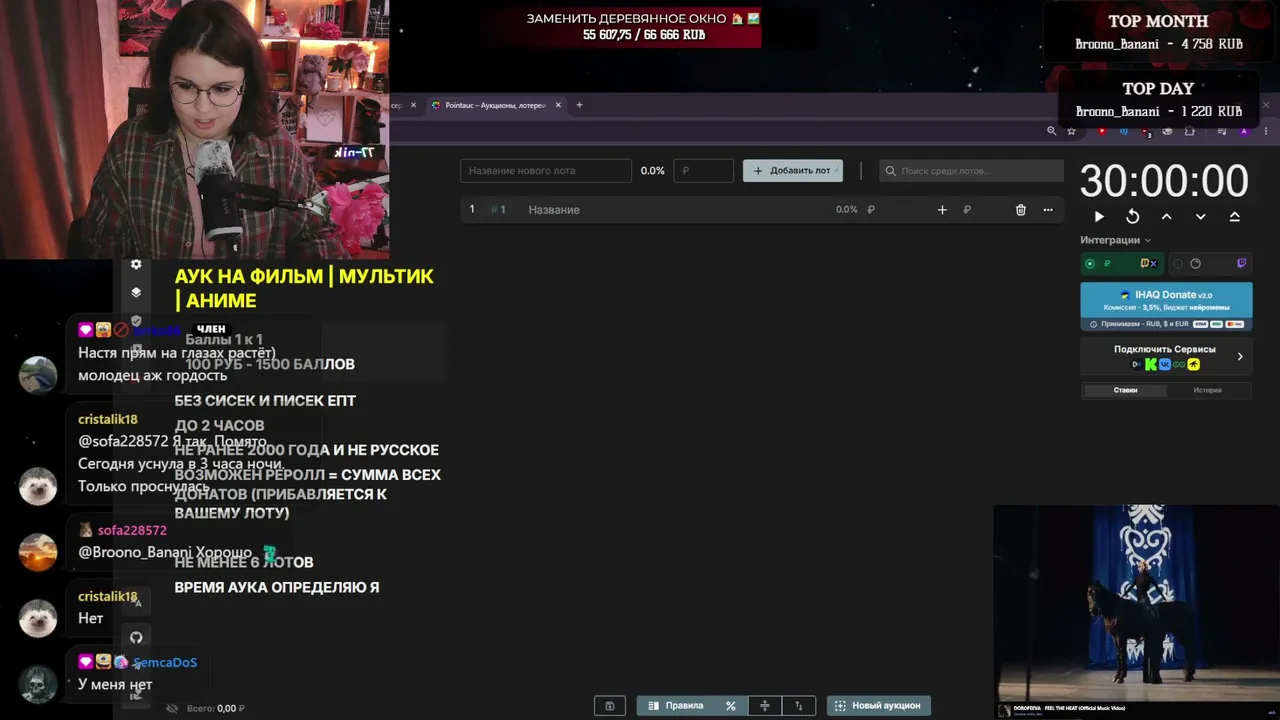This screenshot has width=1280, height=720.
Task: Click the new lot name input field
Action: (546, 171)
